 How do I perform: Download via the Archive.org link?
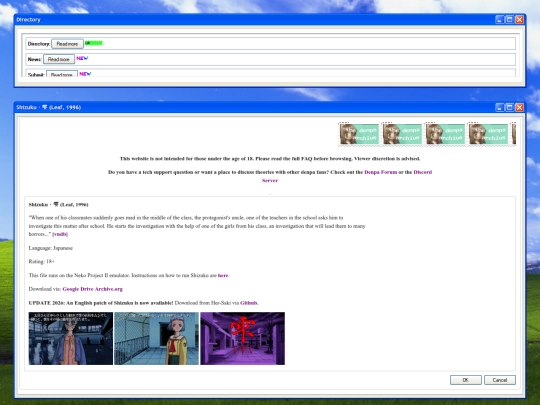[x=108, y=289]
